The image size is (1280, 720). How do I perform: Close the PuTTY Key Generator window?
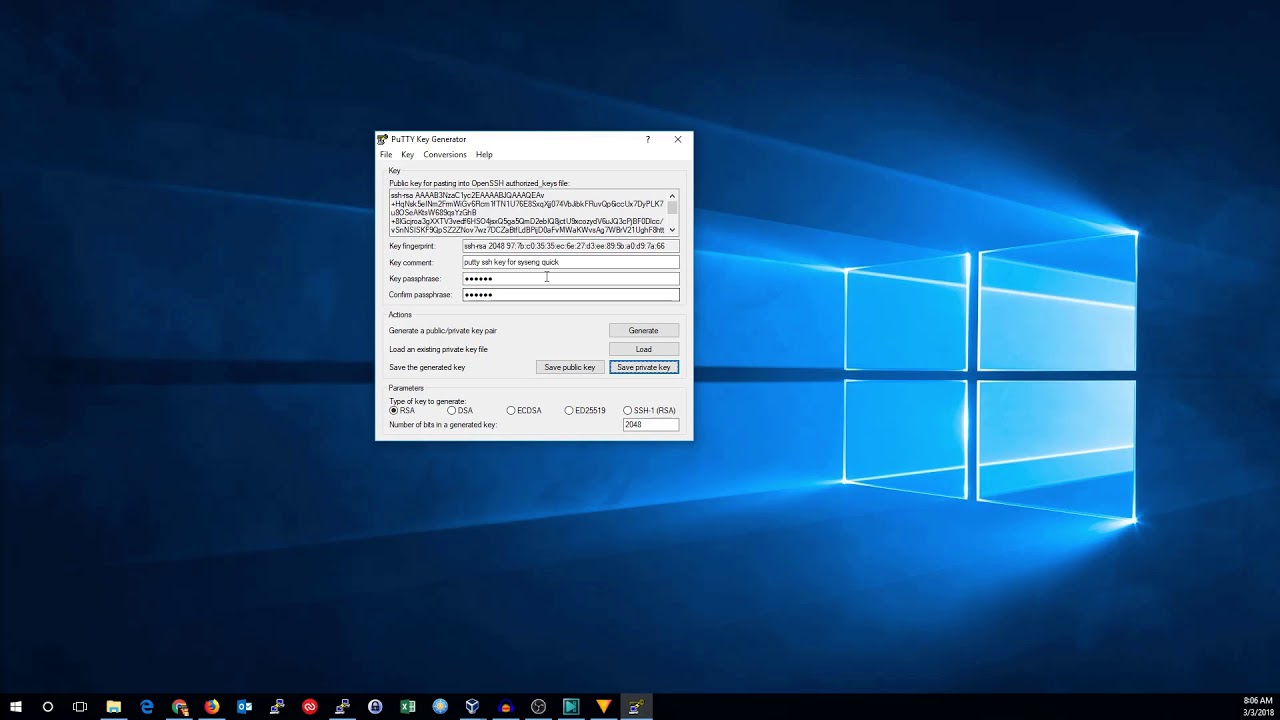[x=678, y=140]
